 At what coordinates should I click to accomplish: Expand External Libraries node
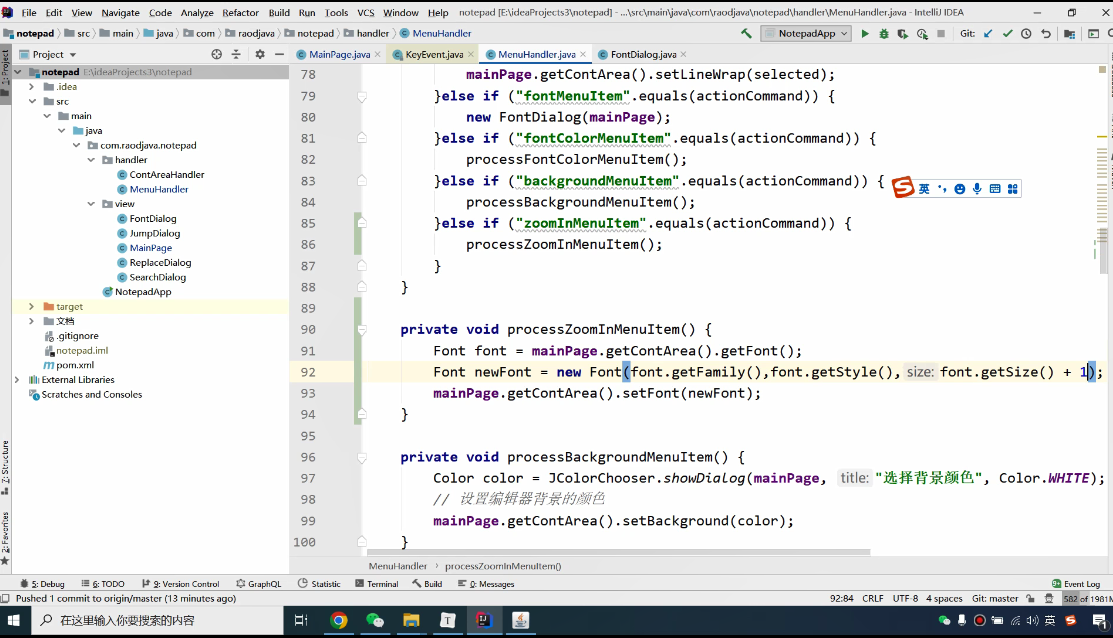coord(17,380)
